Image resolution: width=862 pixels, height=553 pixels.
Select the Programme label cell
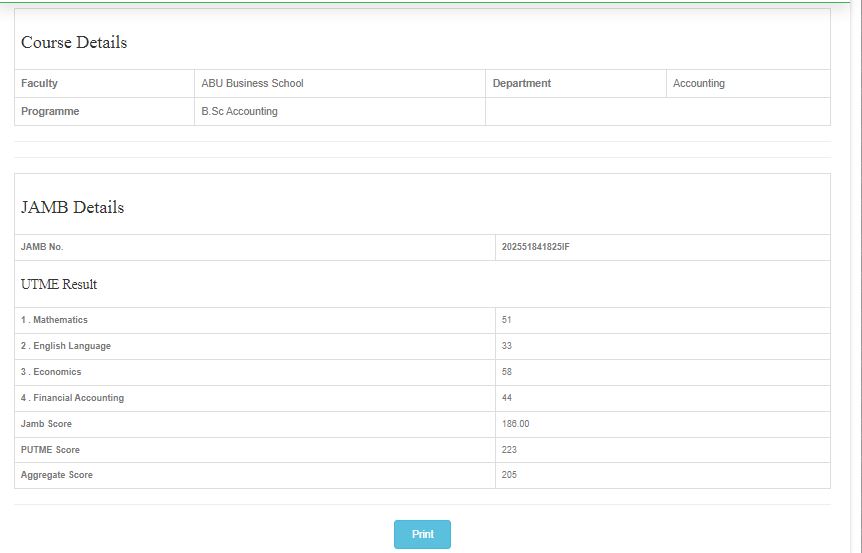coord(50,112)
